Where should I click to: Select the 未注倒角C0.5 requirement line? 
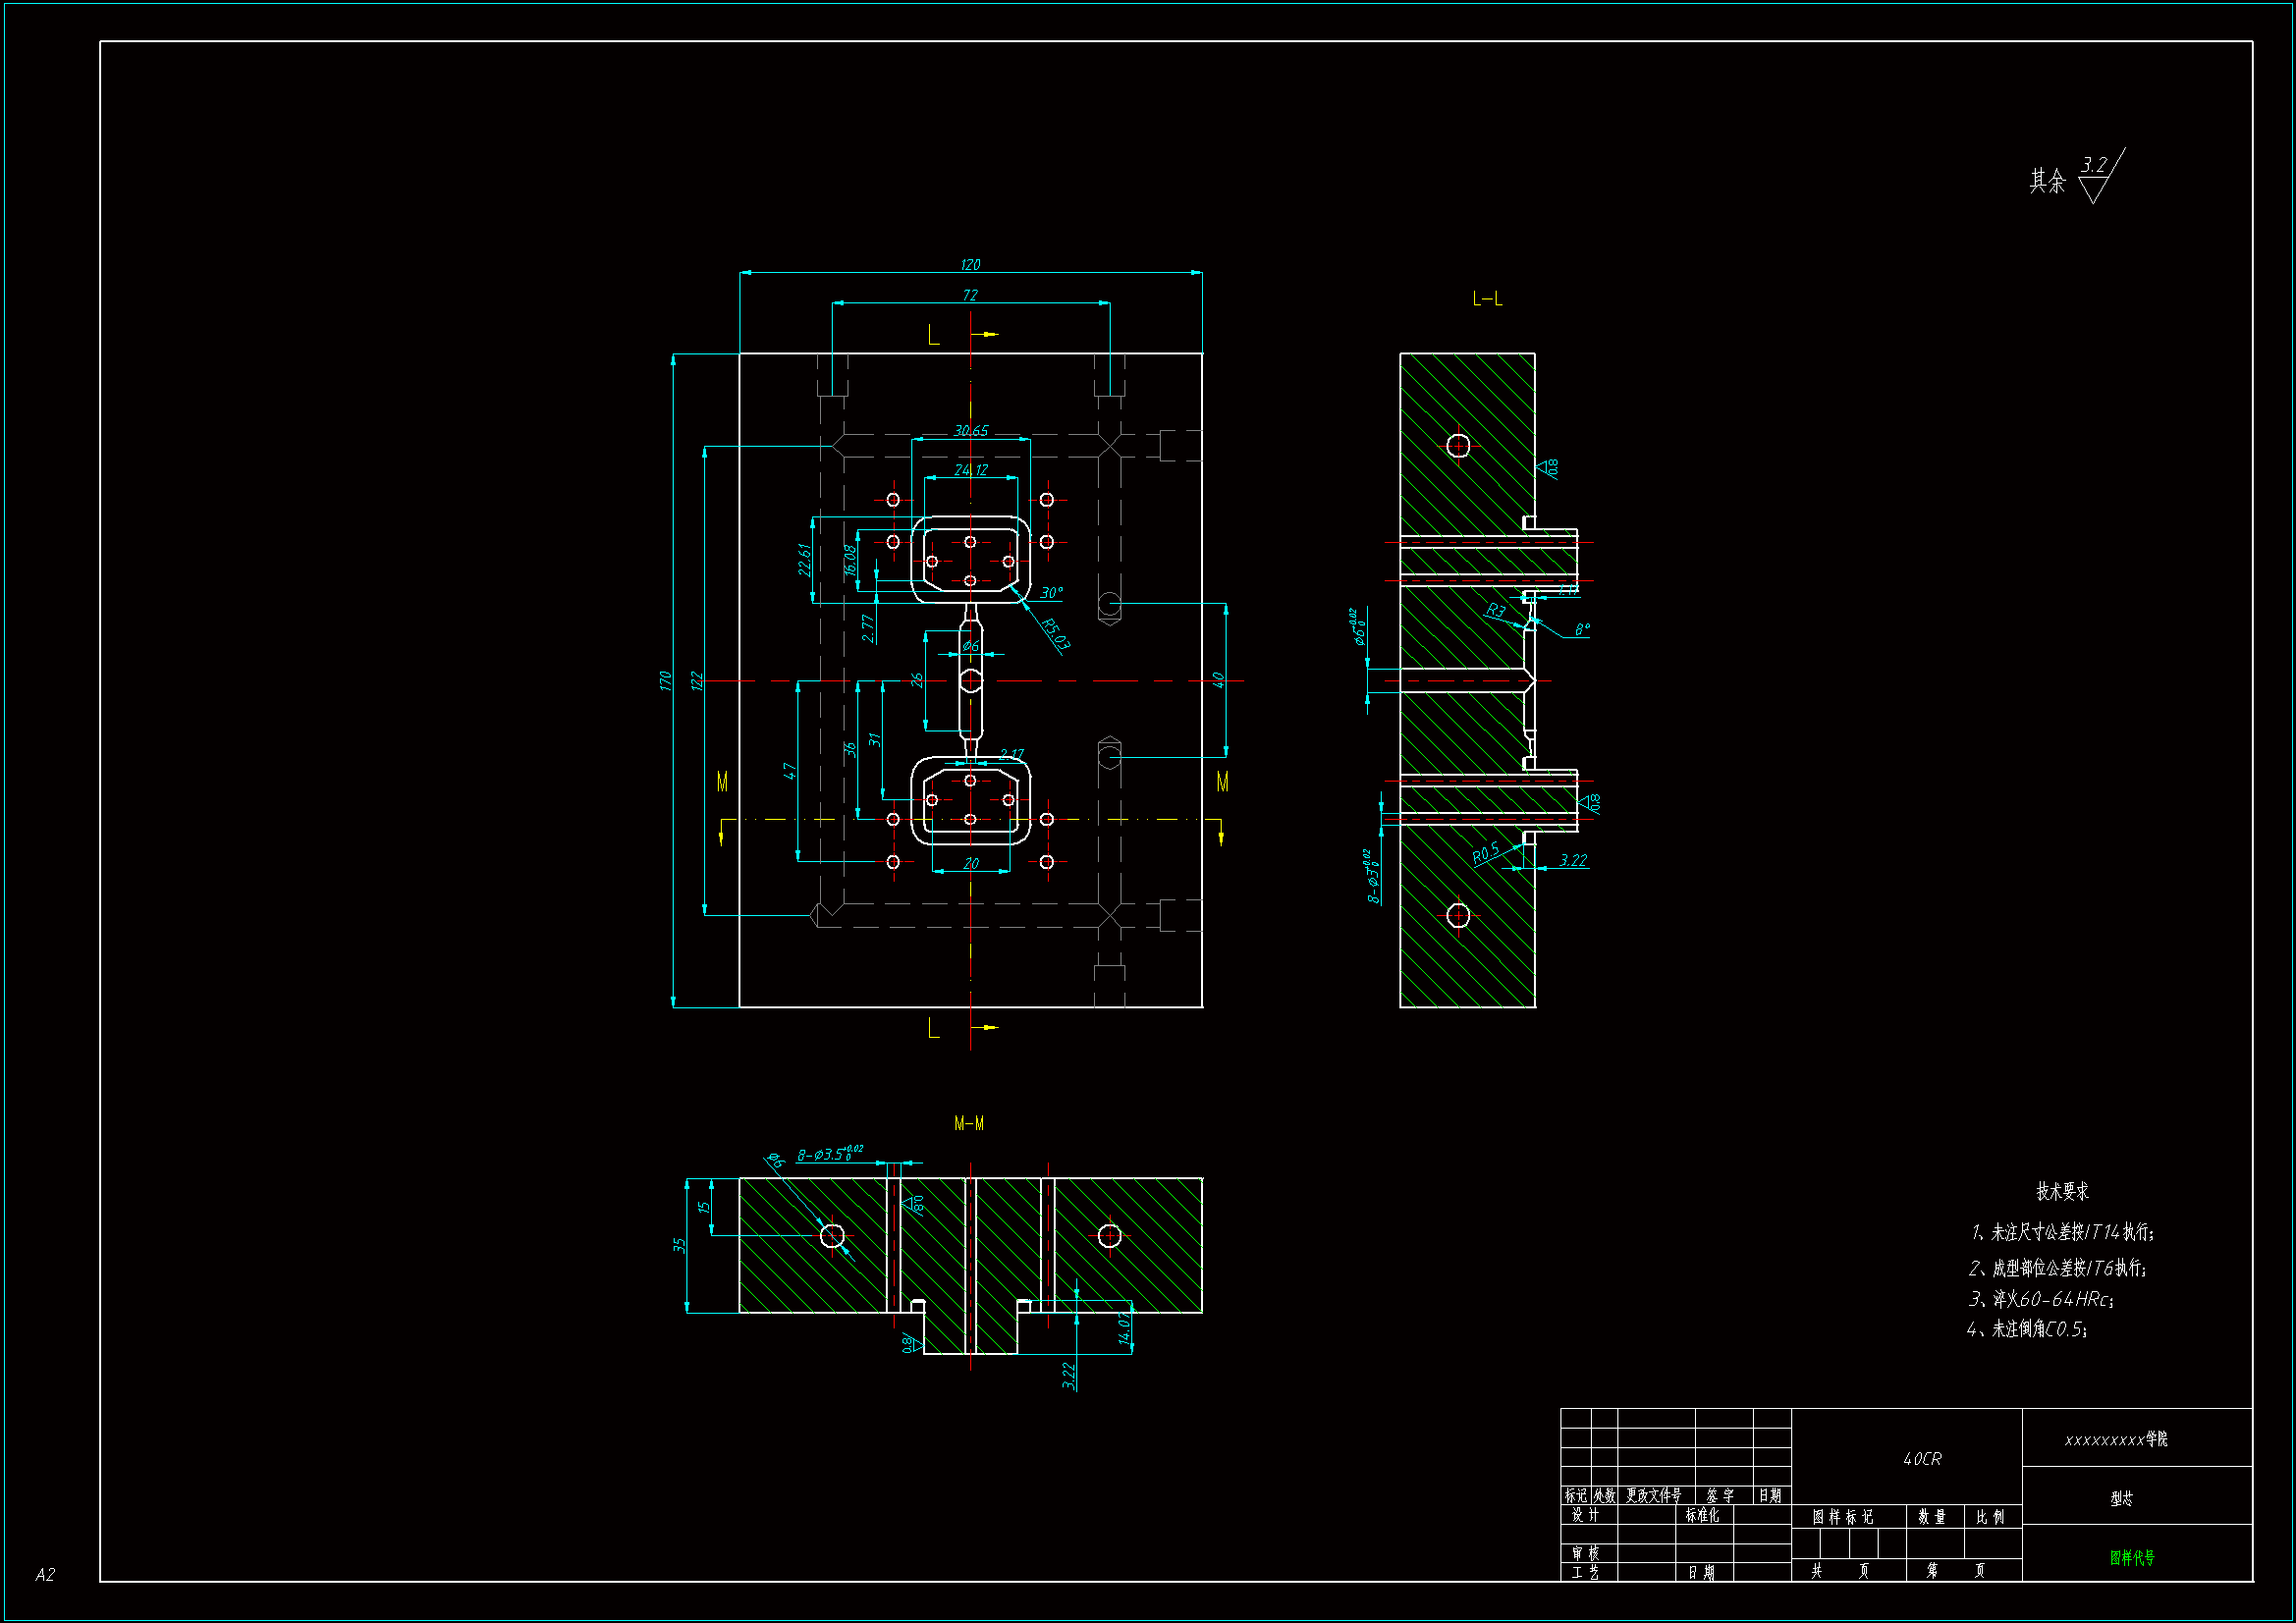coord(2027,1329)
